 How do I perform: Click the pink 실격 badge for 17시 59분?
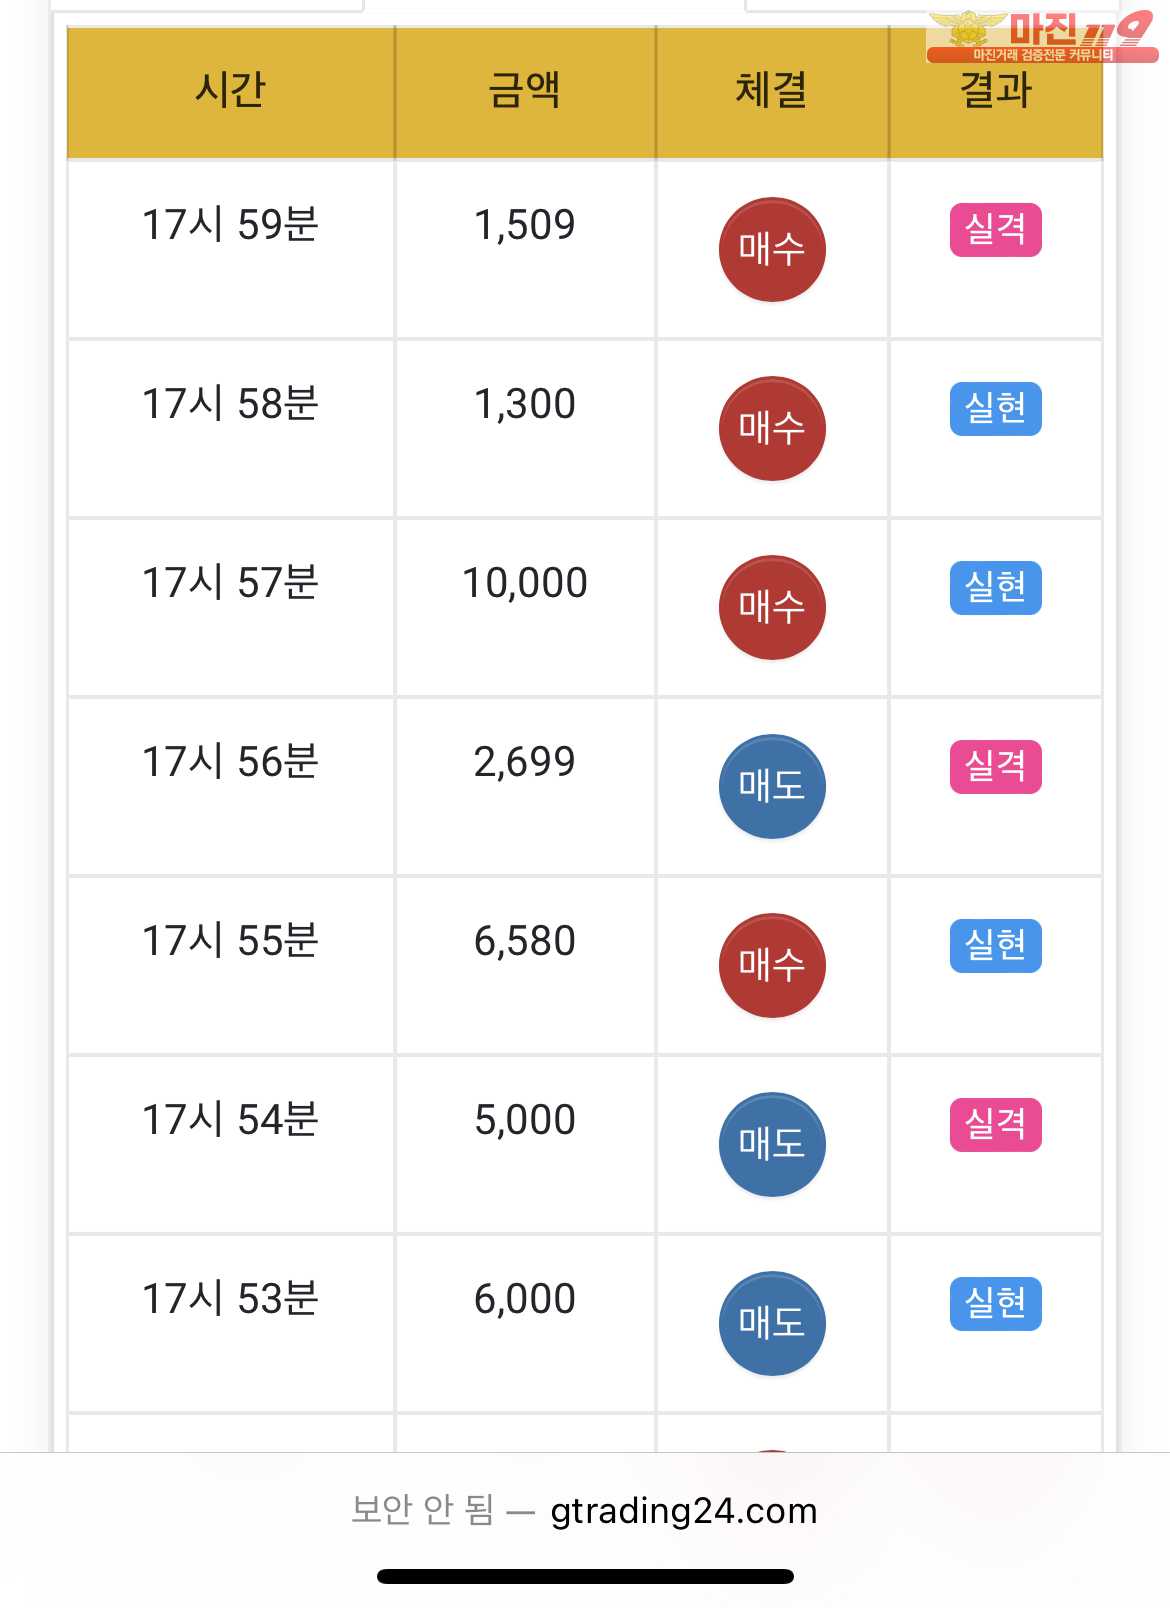coord(996,230)
